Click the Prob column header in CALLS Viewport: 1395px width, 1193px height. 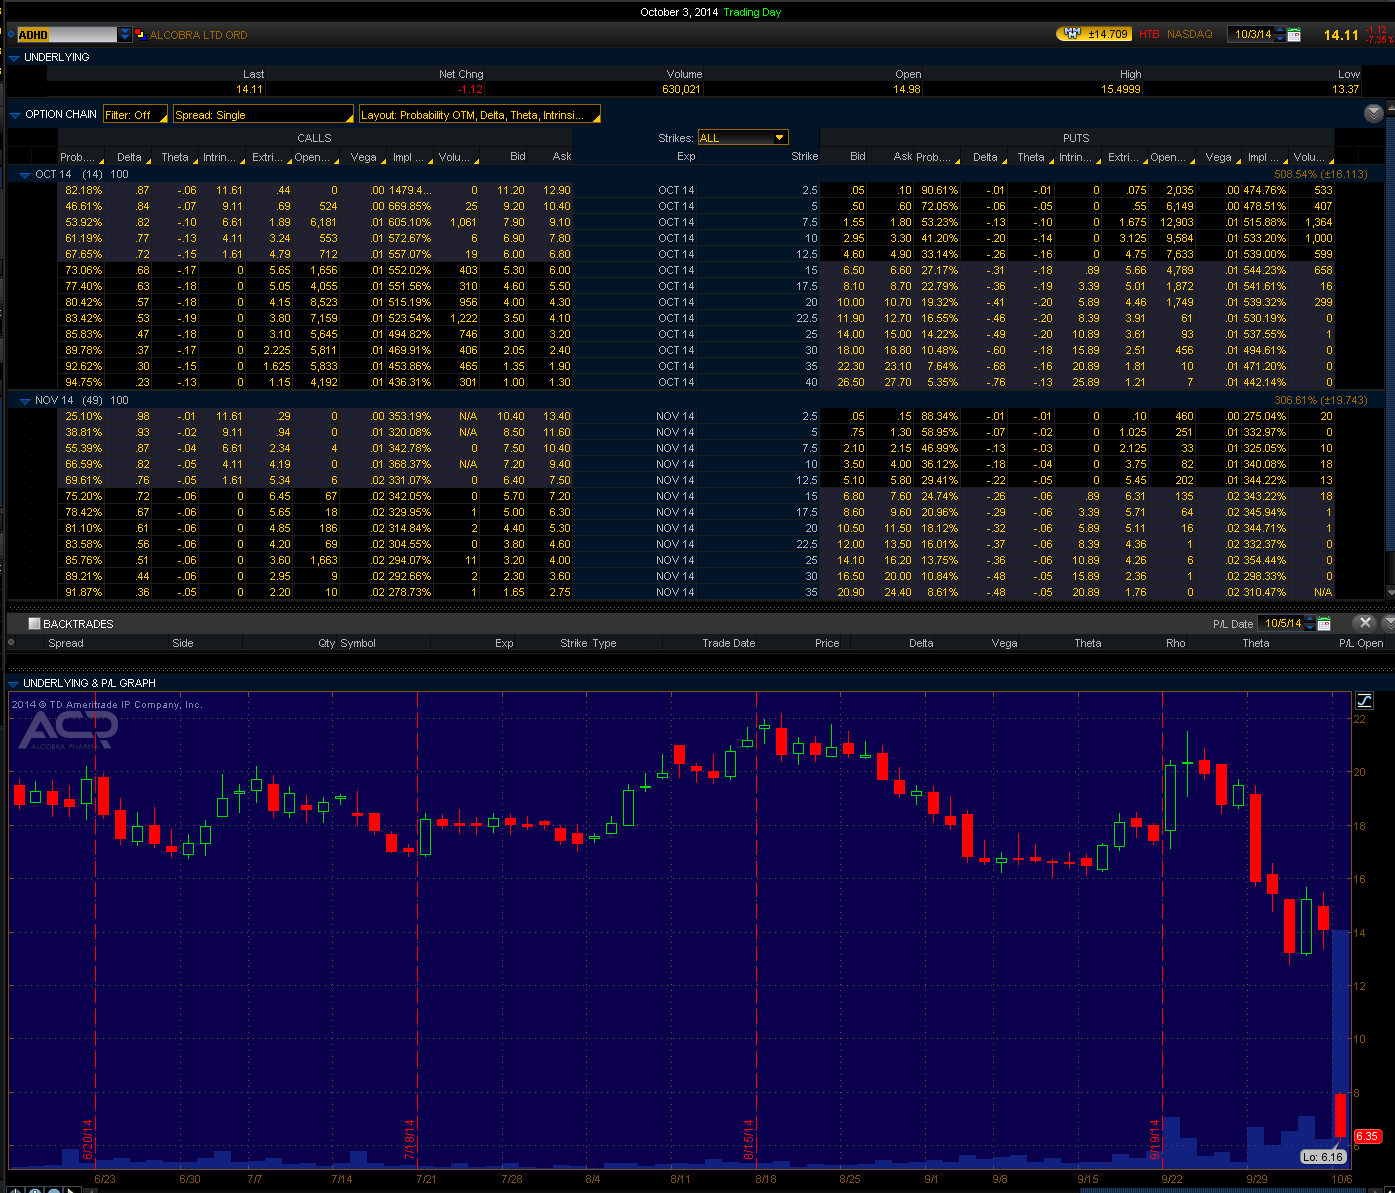(80, 157)
